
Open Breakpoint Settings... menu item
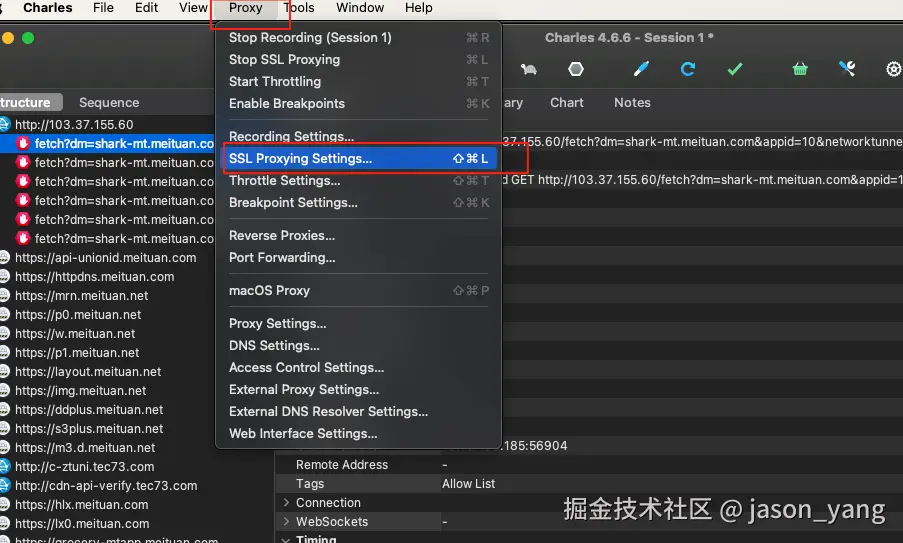tap(358, 203)
